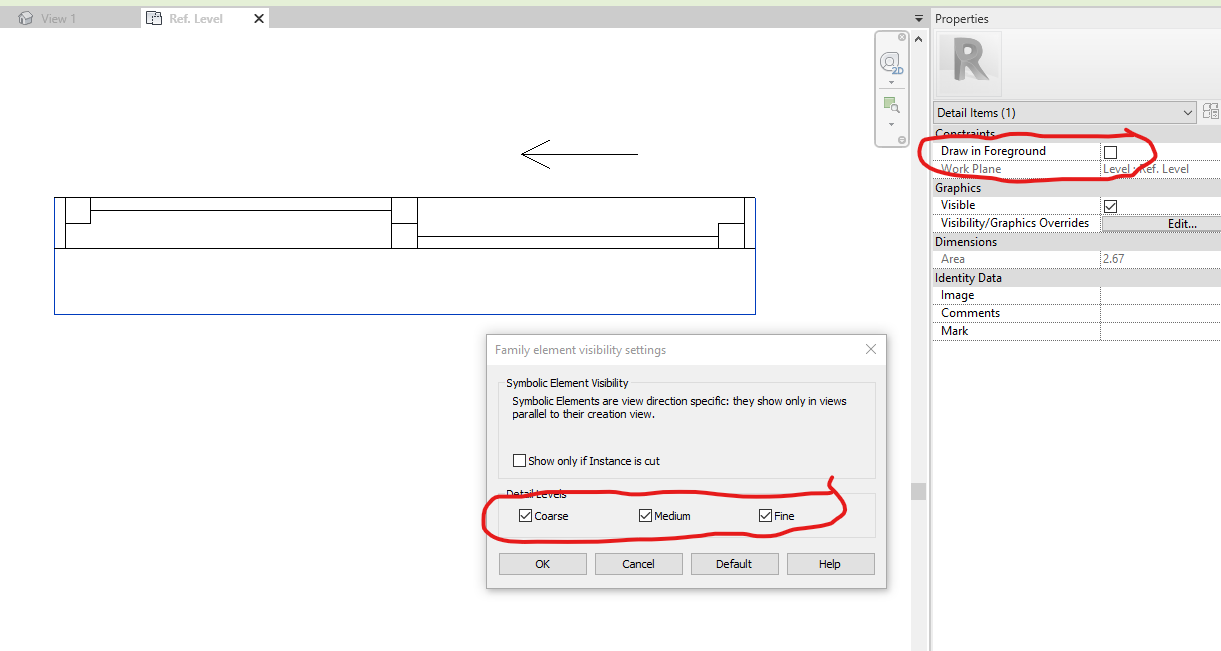The width and height of the screenshot is (1221, 651).
Task: Toggle off the Visible checkbox
Action: click(1110, 205)
